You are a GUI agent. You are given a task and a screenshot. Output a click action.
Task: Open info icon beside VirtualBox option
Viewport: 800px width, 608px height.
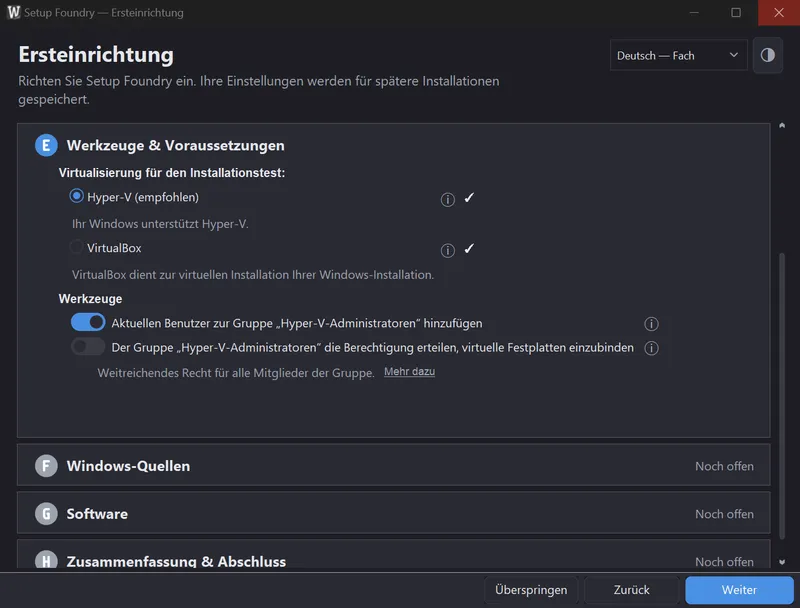(447, 250)
